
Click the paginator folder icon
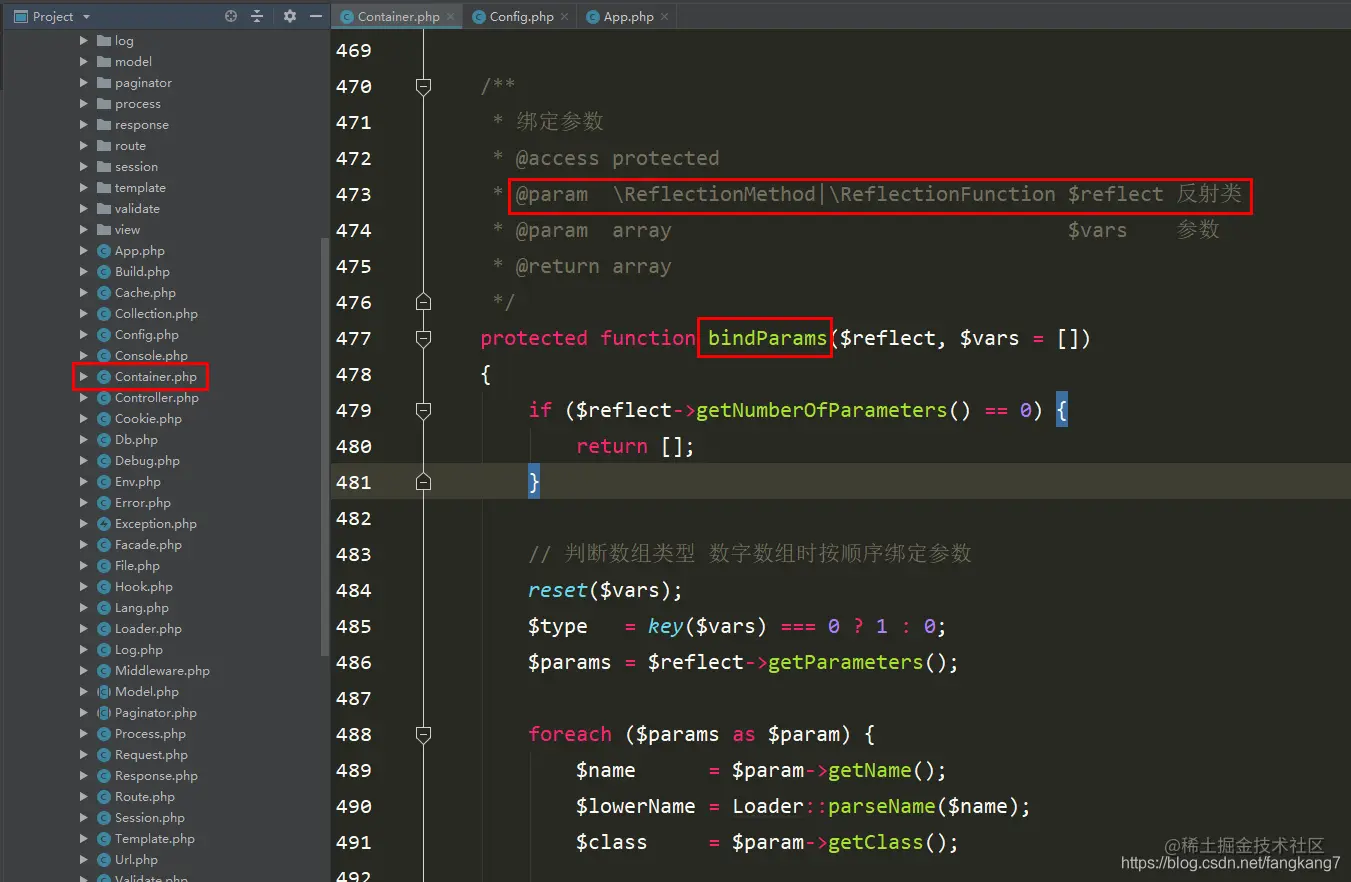pos(104,83)
